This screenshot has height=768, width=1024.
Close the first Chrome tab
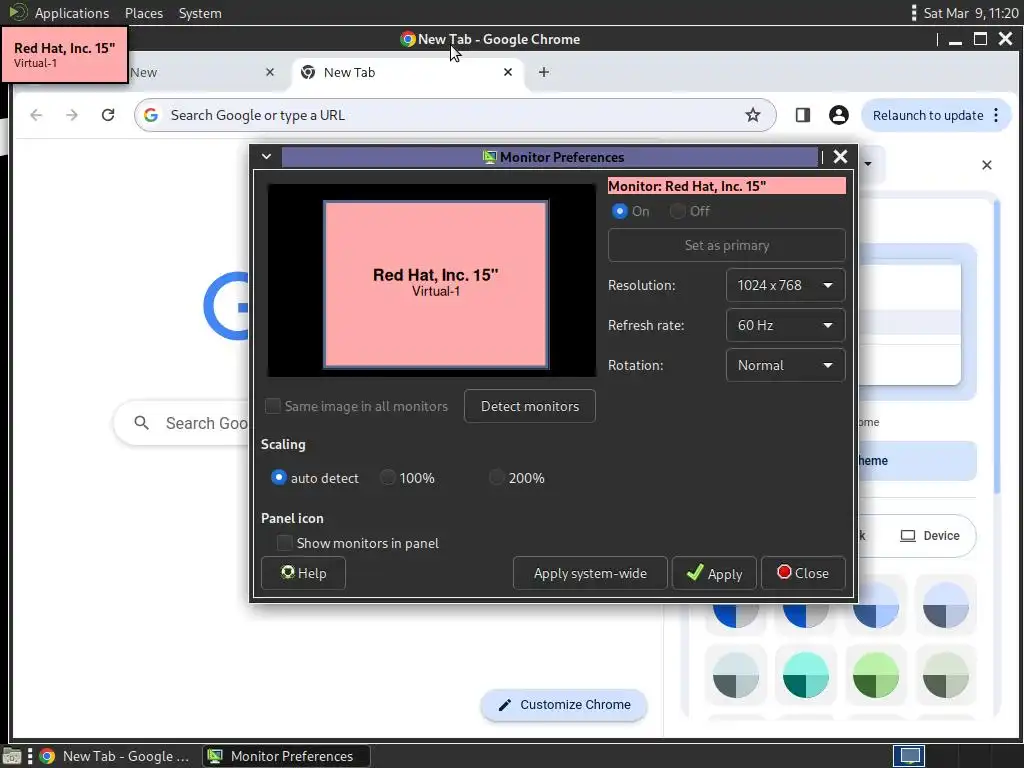[270, 72]
